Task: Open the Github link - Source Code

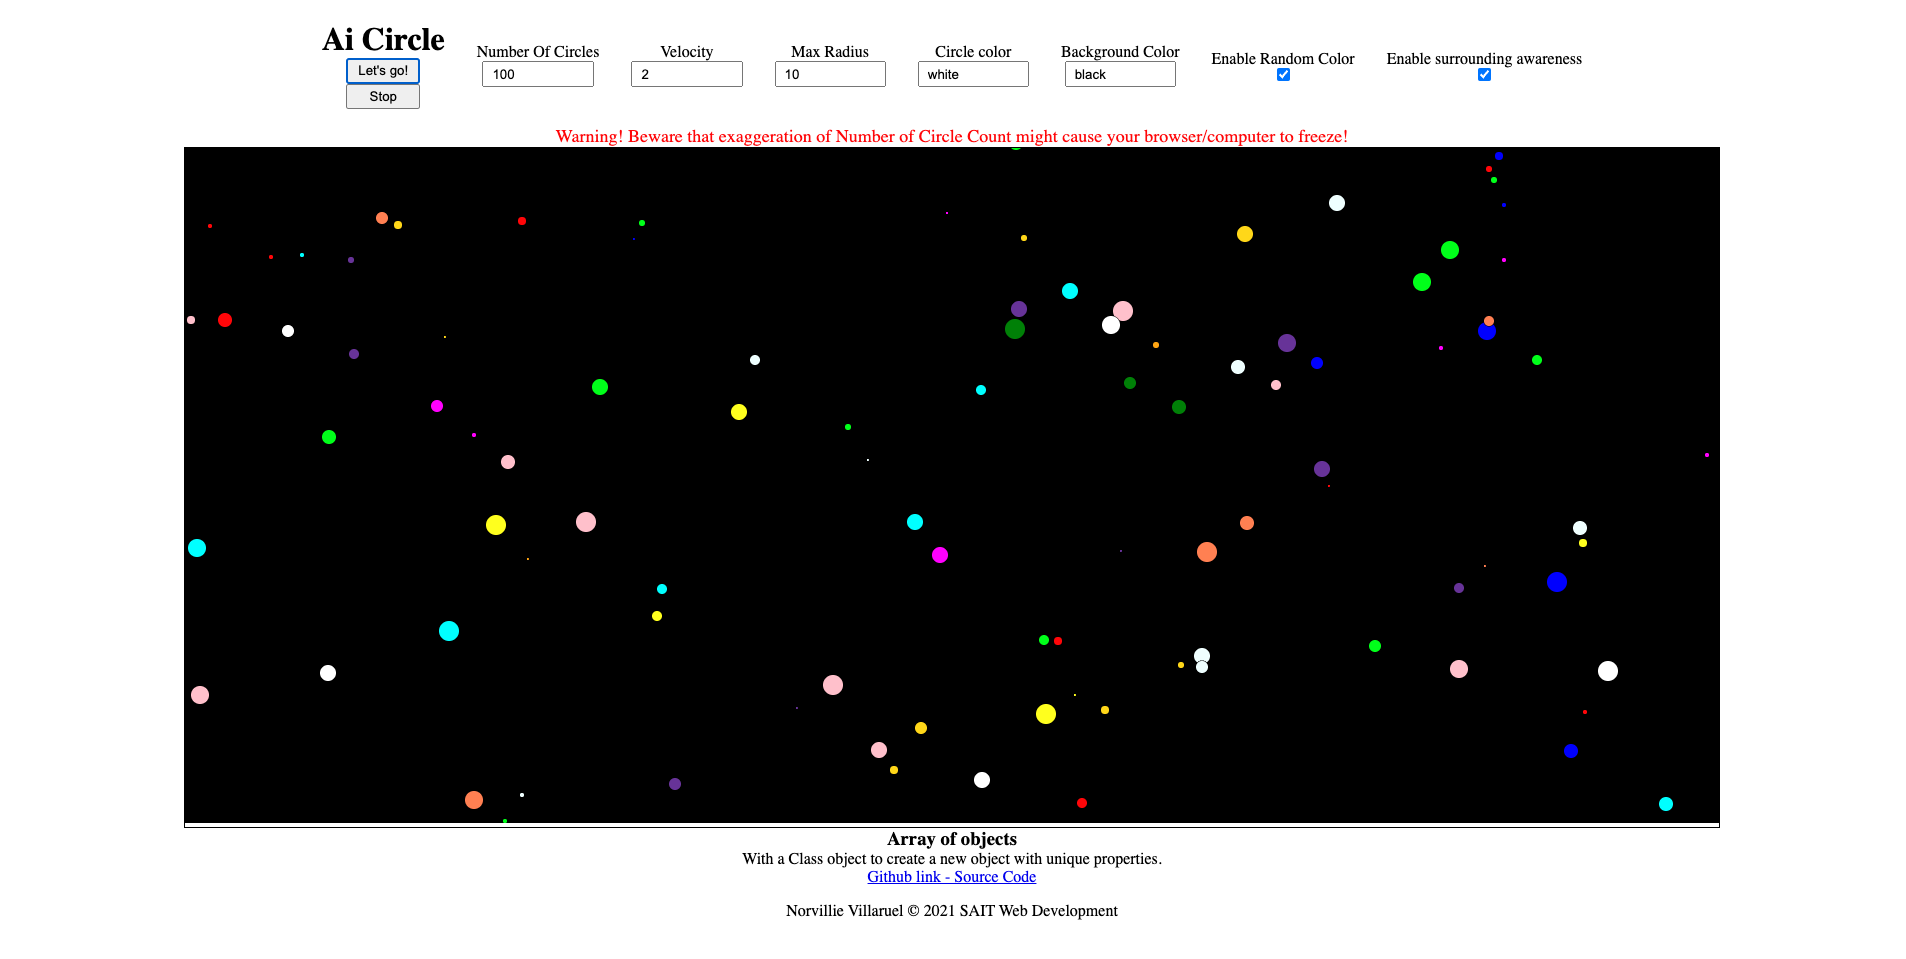Action: 951,877
